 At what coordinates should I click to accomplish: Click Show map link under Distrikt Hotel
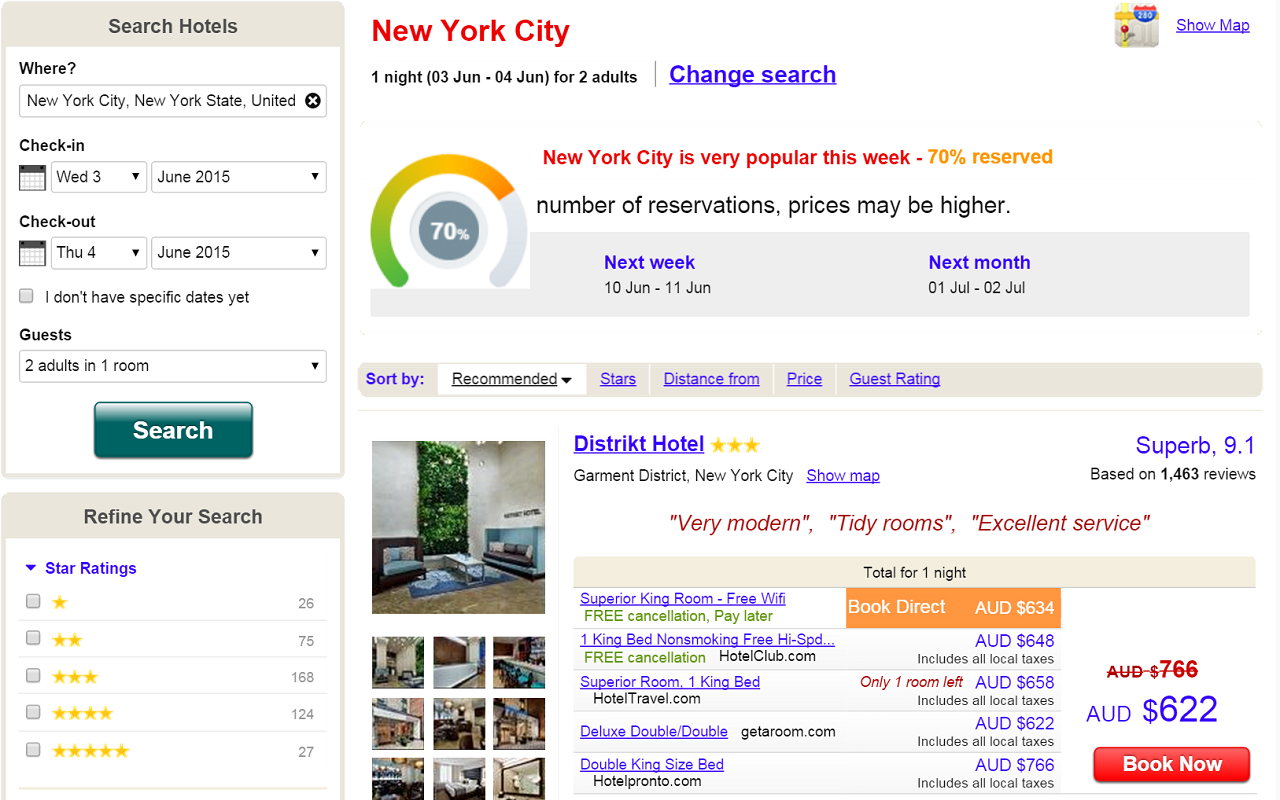(x=843, y=476)
